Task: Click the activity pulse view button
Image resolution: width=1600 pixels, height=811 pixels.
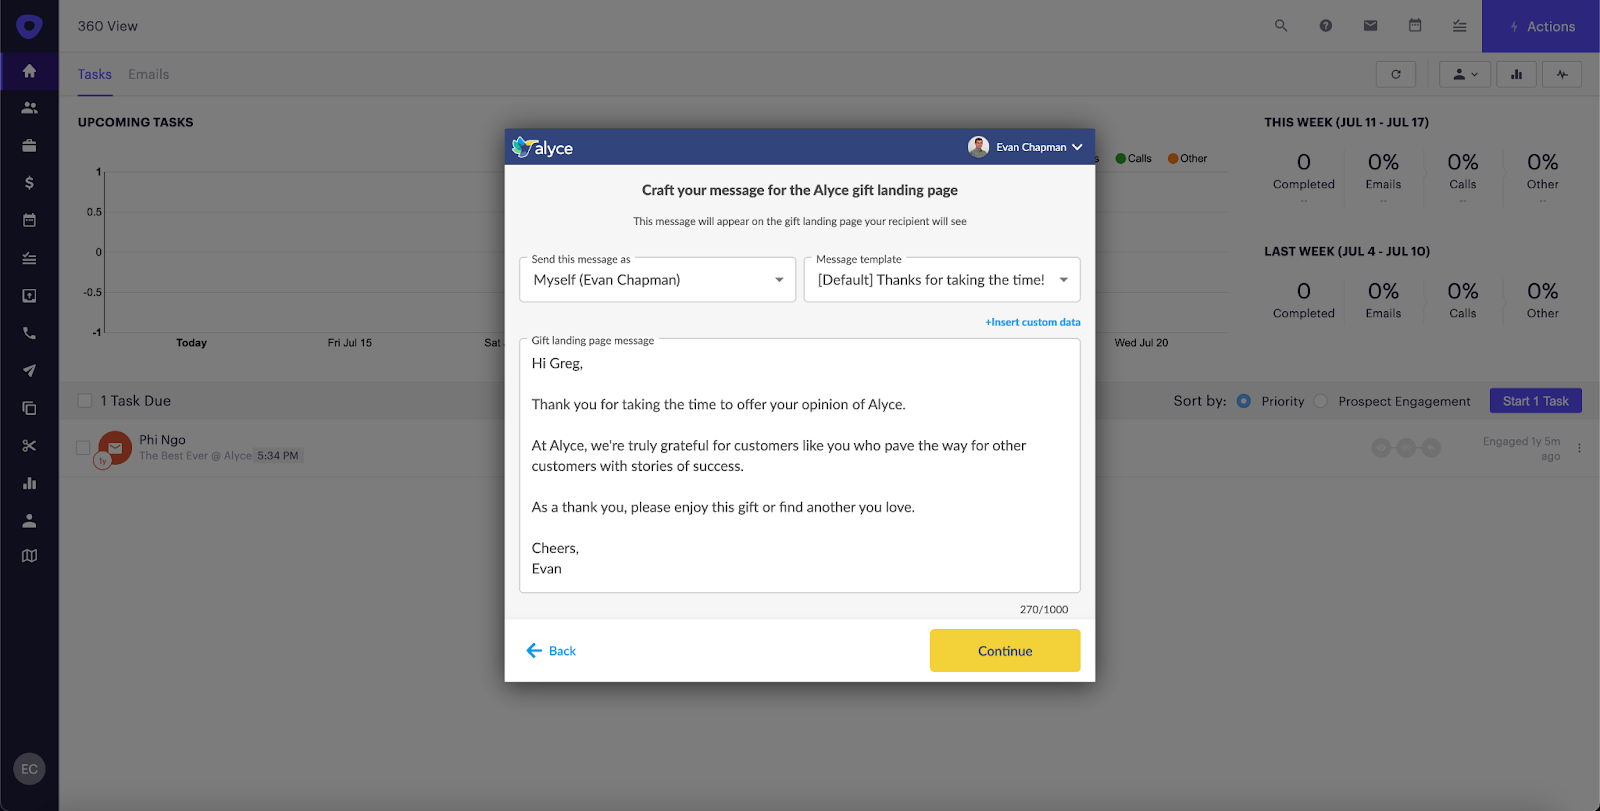Action: point(1562,74)
